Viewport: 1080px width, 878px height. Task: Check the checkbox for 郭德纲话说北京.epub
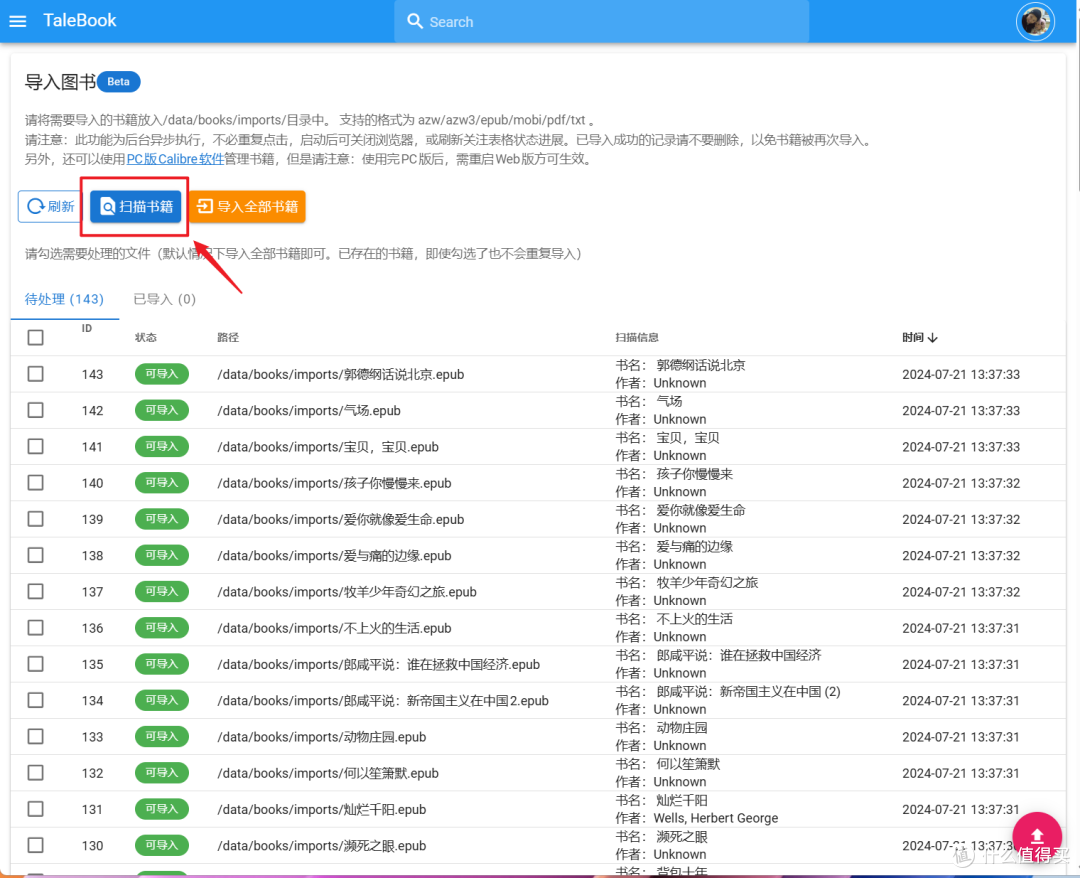(x=35, y=374)
